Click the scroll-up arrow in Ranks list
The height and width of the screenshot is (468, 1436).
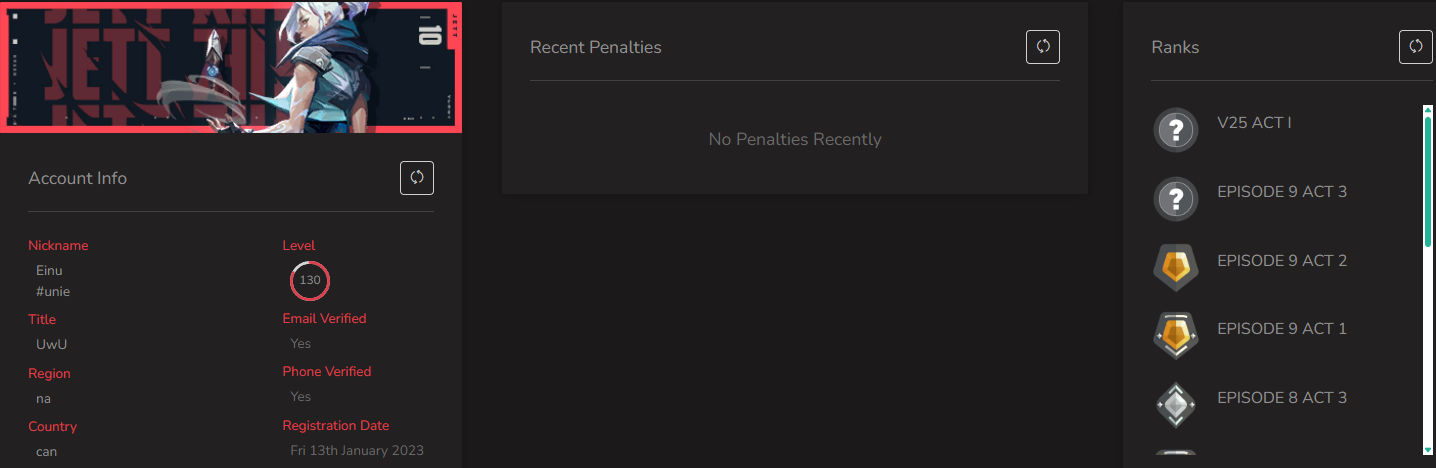click(1428, 110)
